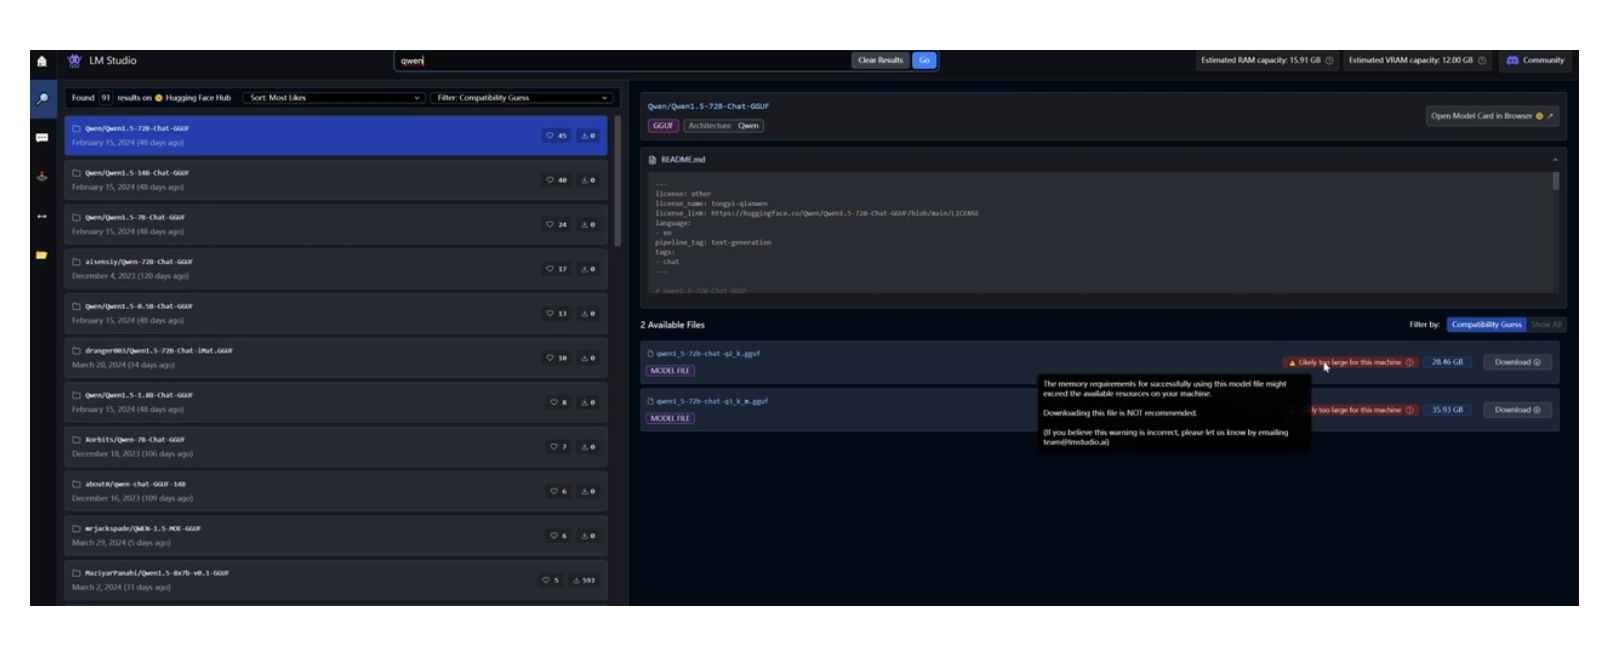This screenshot has width=1609, height=656.
Task: Click the warning info icon for q3_k_m file
Action: click(x=1410, y=410)
